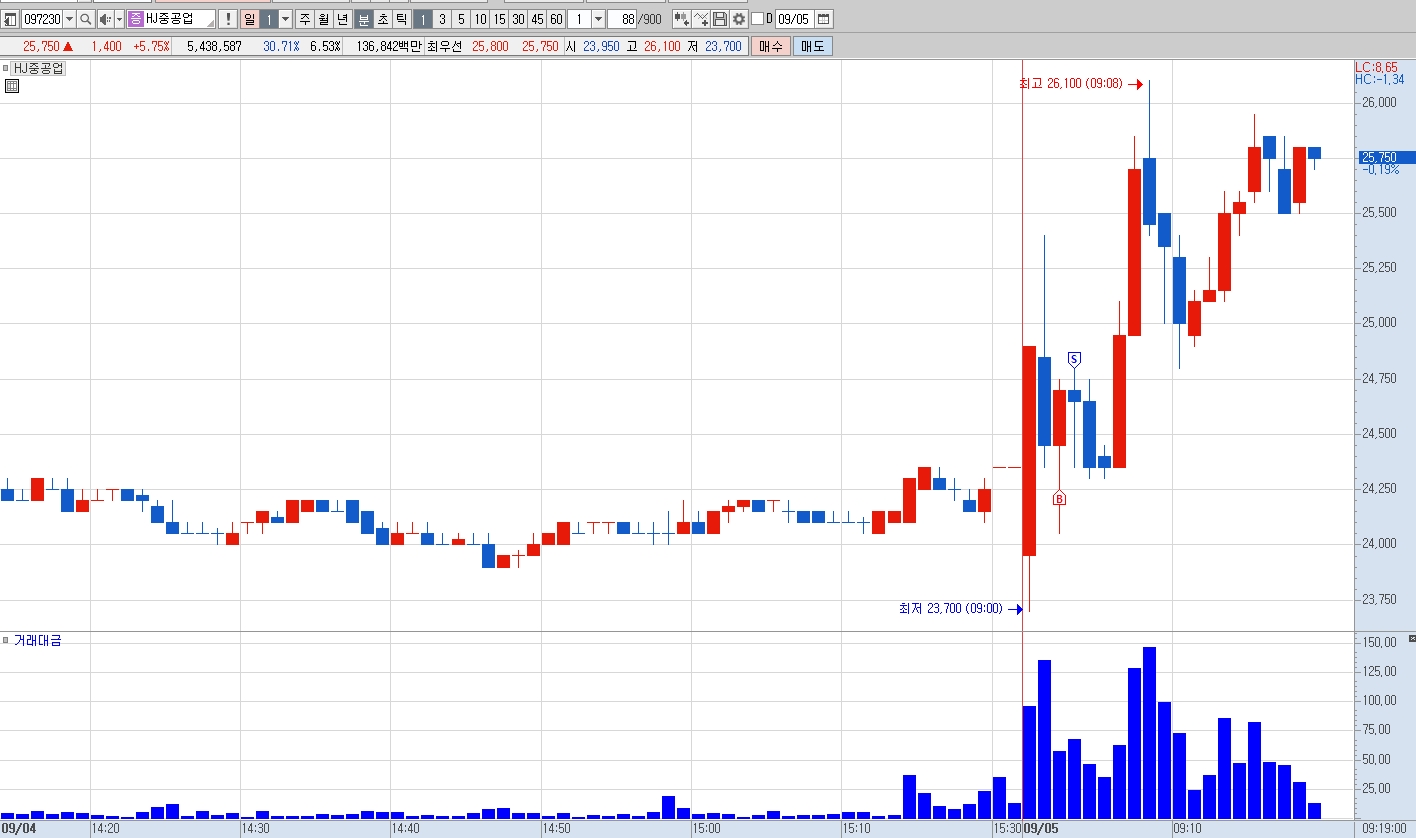Select the 30 minute interval tab
Screen dimensions: 1416x838
pyautogui.click(x=519, y=19)
